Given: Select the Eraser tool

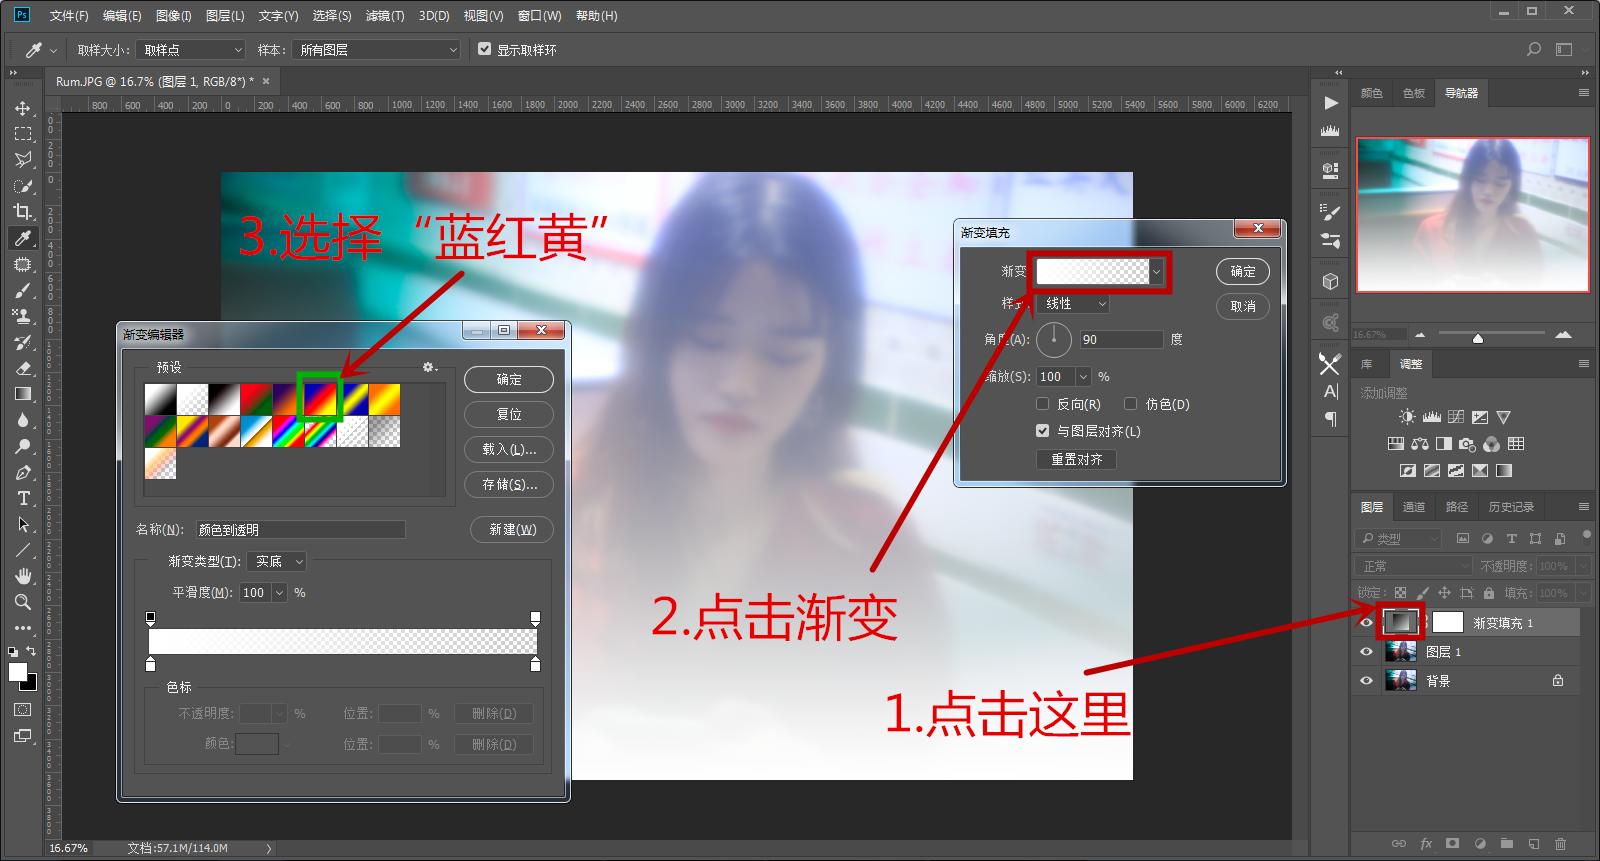Looking at the screenshot, I should tap(22, 368).
